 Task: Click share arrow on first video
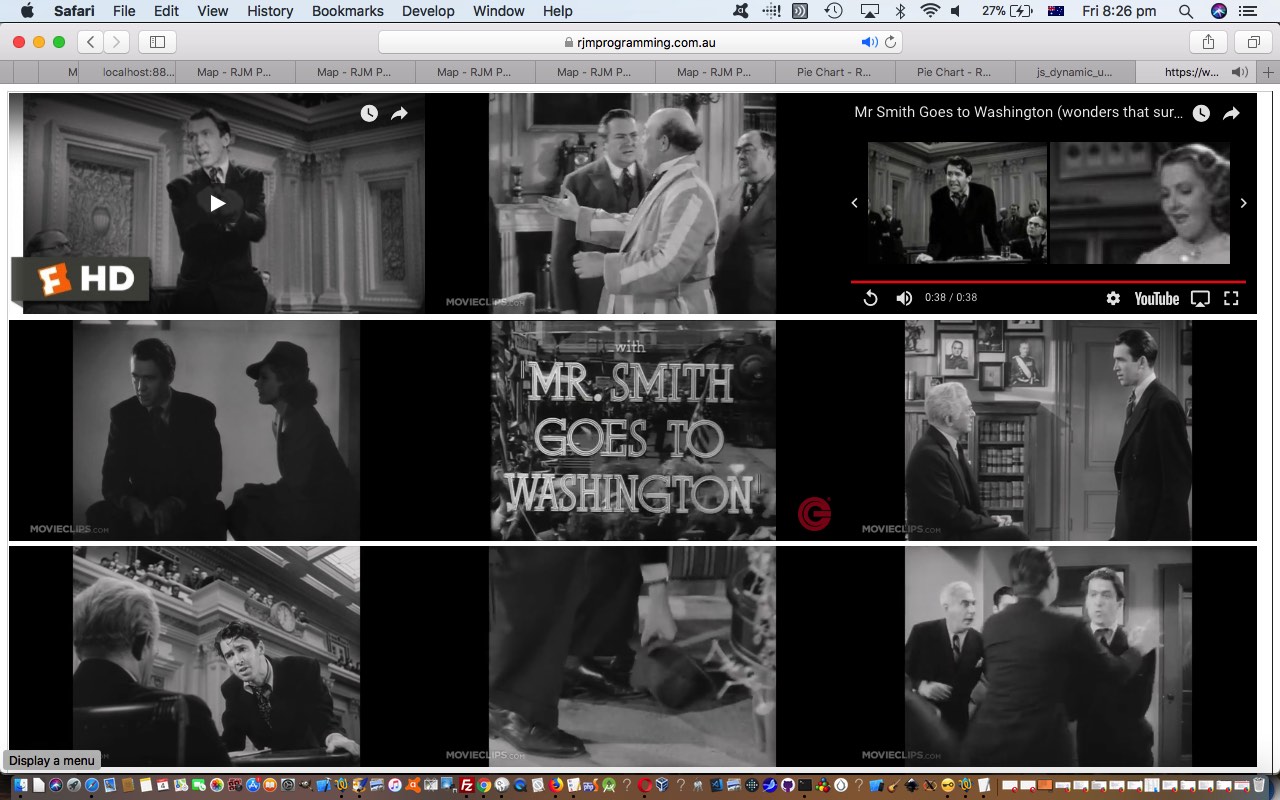399,113
